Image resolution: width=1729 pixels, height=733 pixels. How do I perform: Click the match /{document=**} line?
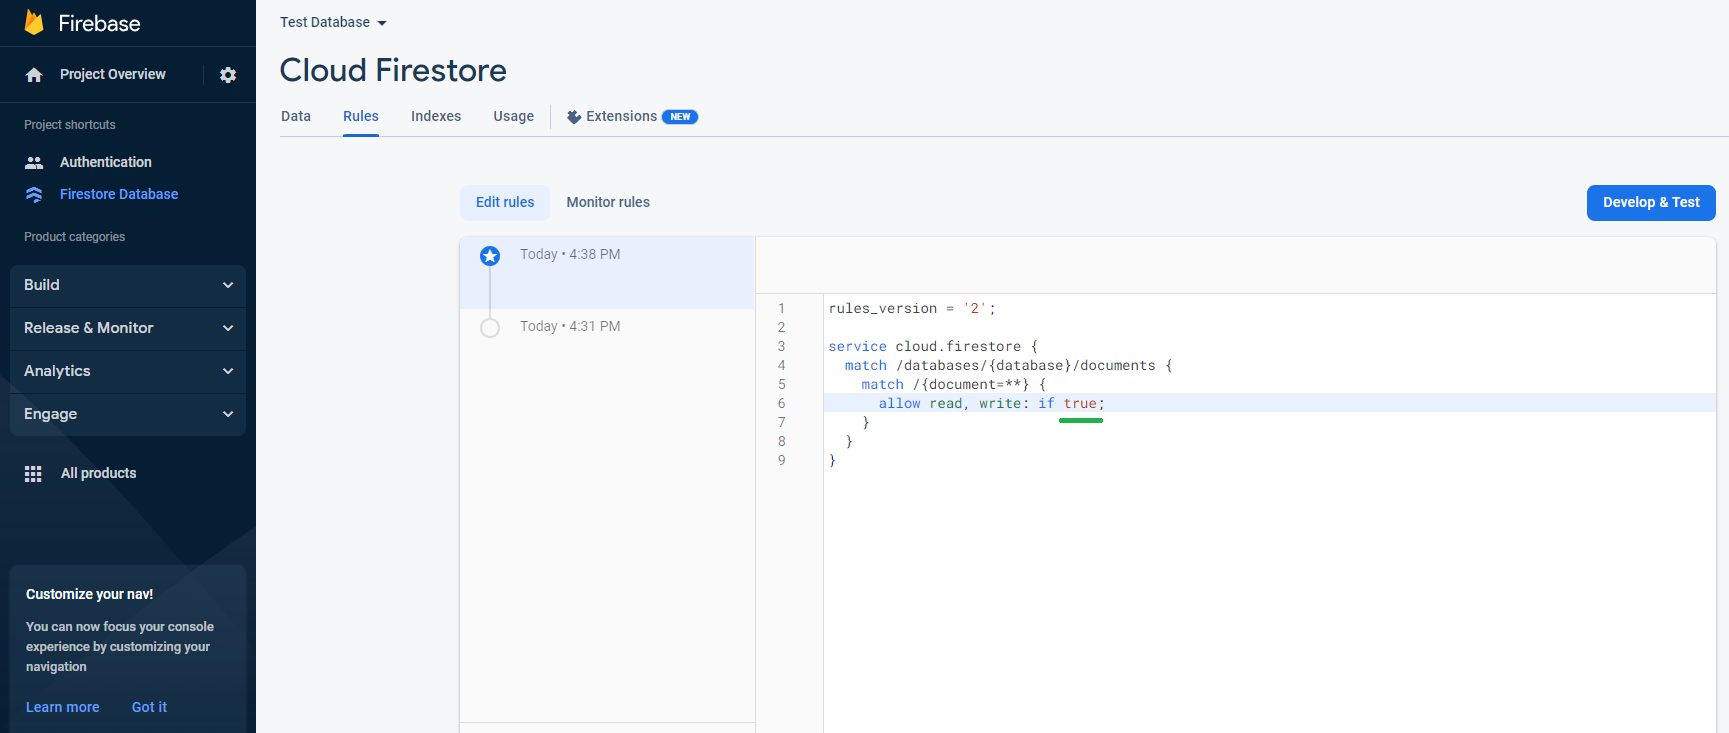coord(953,384)
